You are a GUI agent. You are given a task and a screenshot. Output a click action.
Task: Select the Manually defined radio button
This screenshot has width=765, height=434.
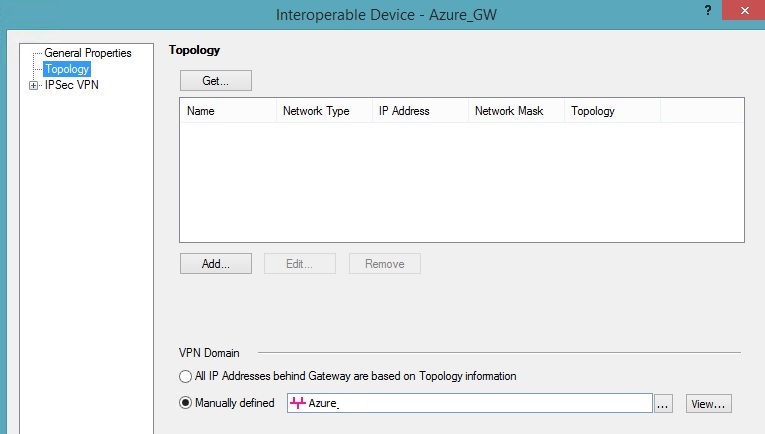pyautogui.click(x=185, y=403)
